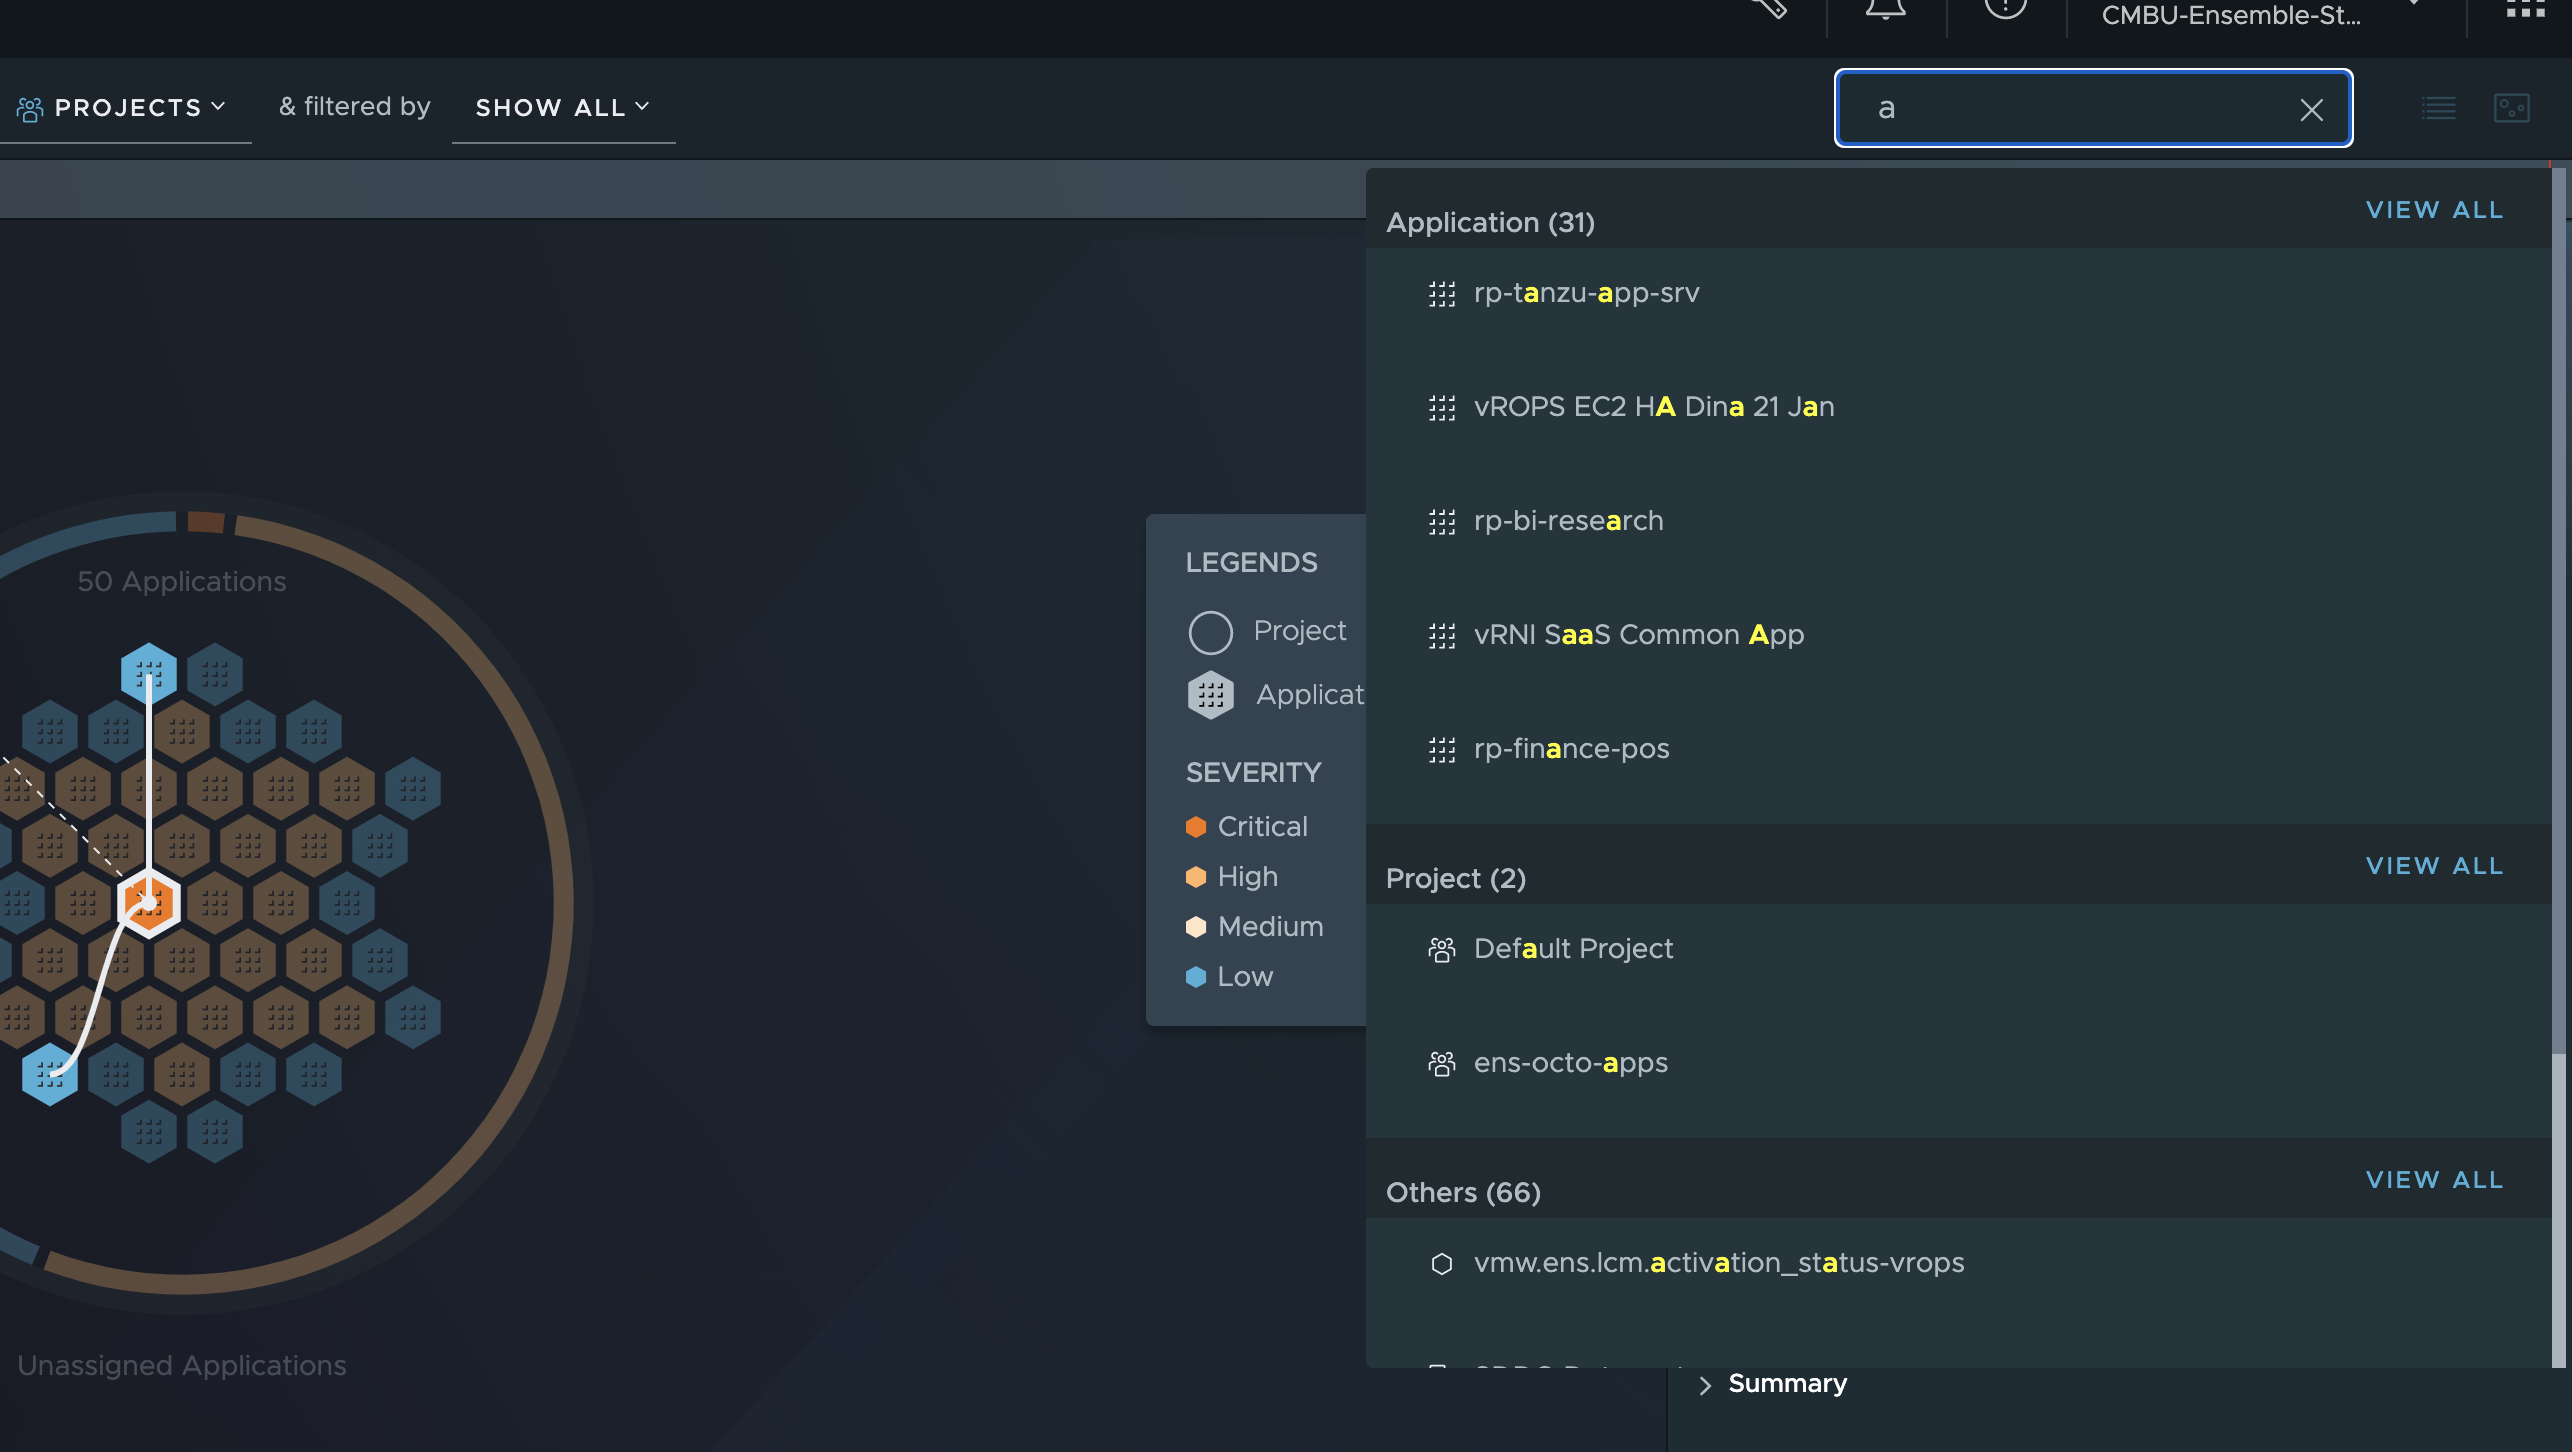Viewport: 2572px width, 1452px height.
Task: Click the Project icon in Legends
Action: 1208,631
